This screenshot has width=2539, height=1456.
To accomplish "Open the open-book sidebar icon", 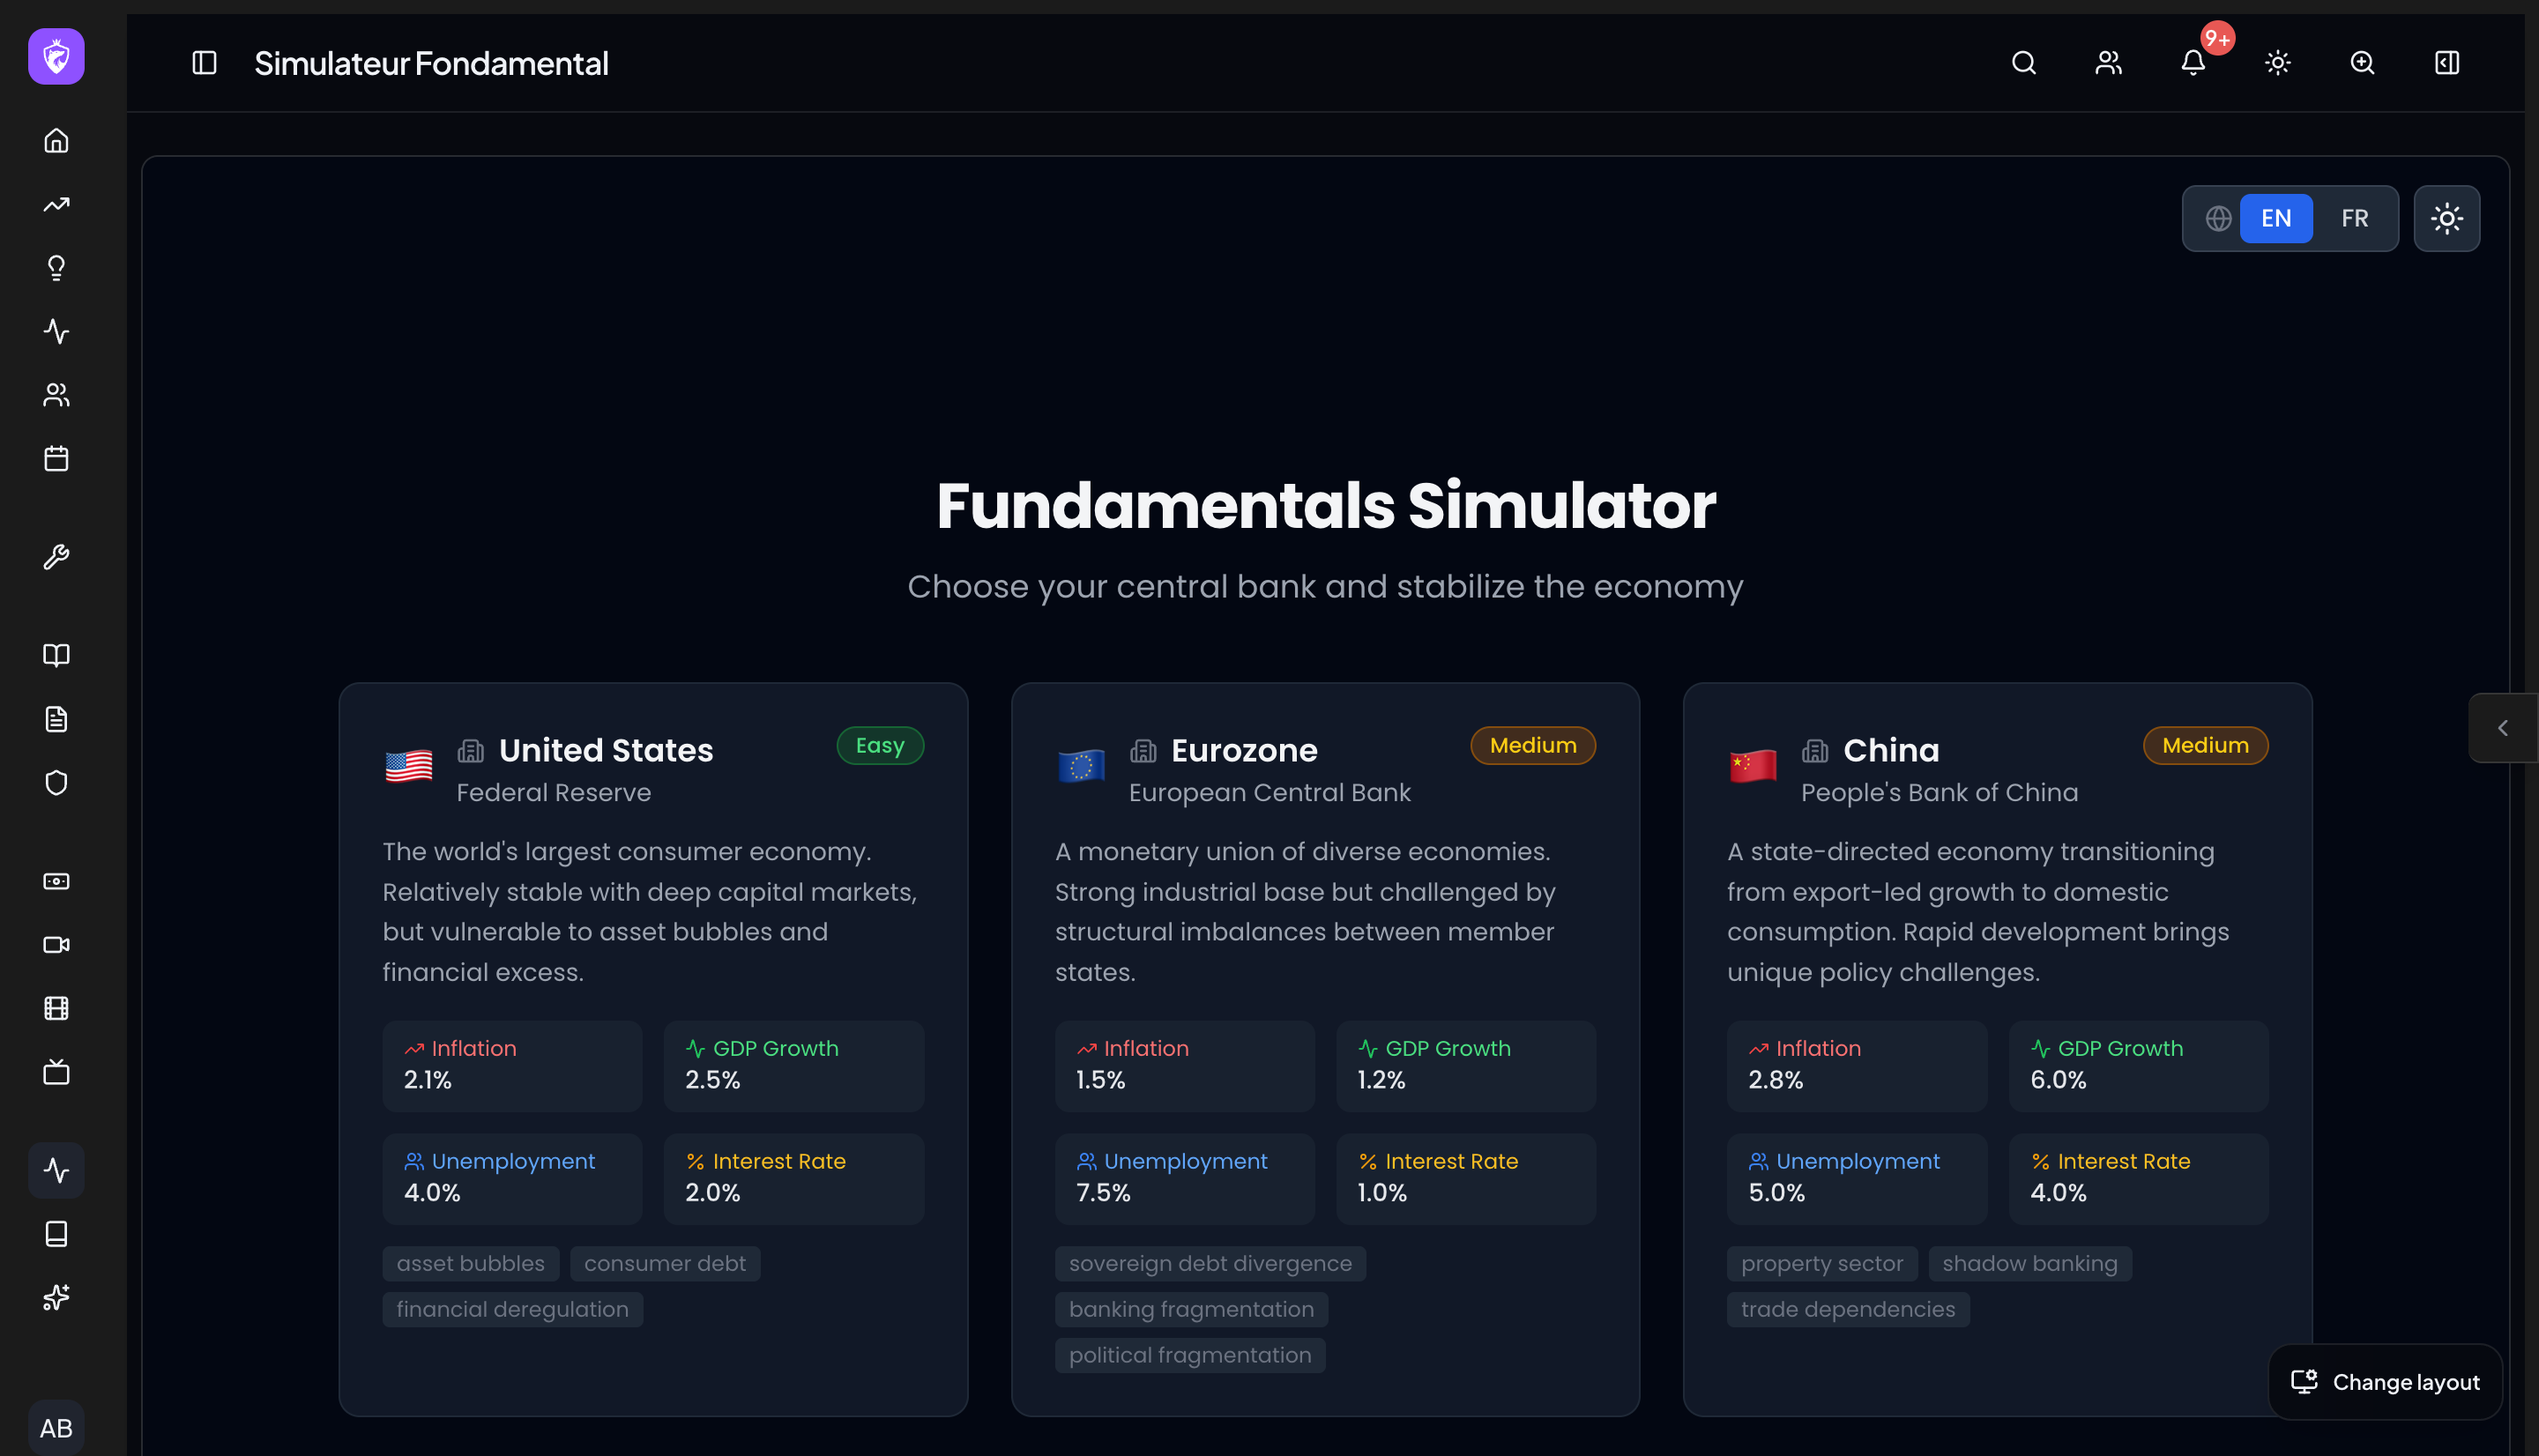I will pyautogui.click(x=56, y=655).
